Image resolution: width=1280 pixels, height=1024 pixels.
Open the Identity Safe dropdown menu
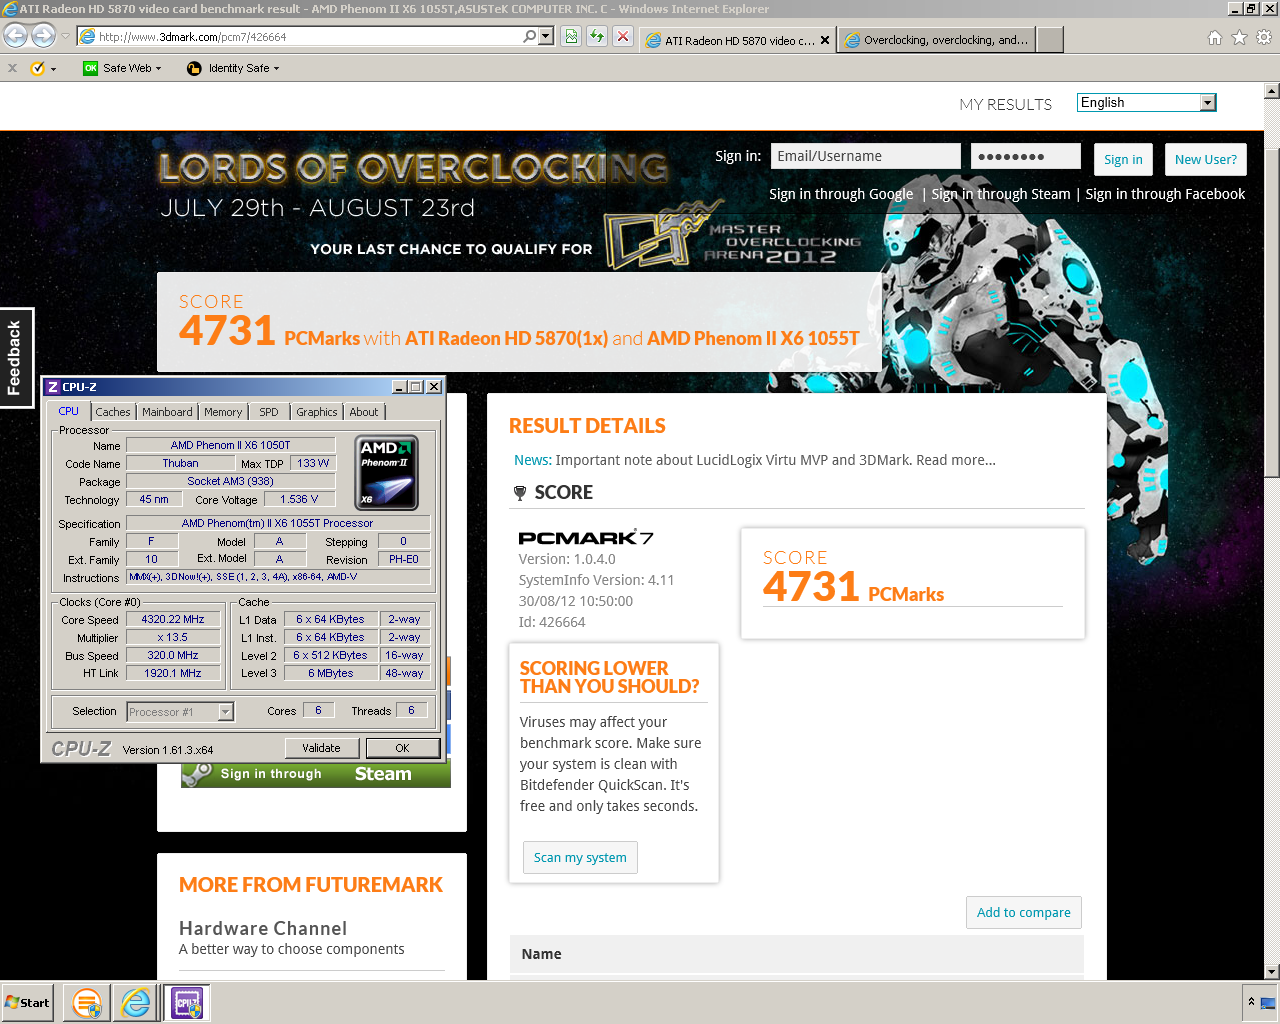(233, 68)
